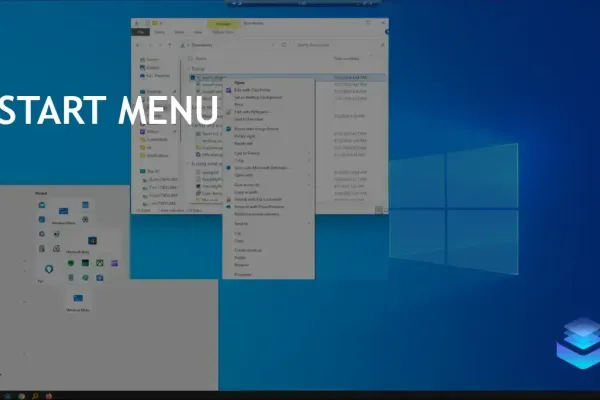
Task: Open the Tips lightbulb tile
Action: [49, 269]
